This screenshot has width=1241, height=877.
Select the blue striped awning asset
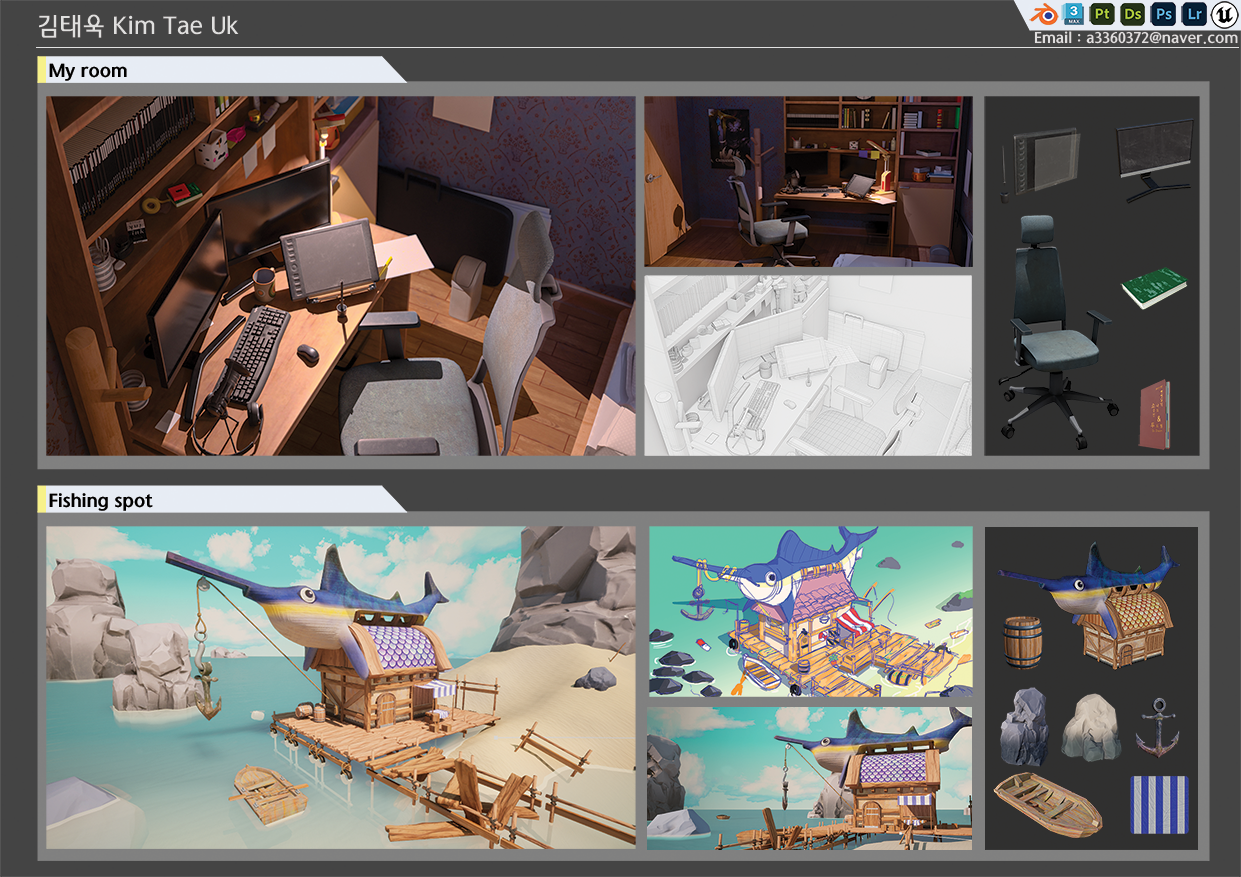click(1159, 805)
